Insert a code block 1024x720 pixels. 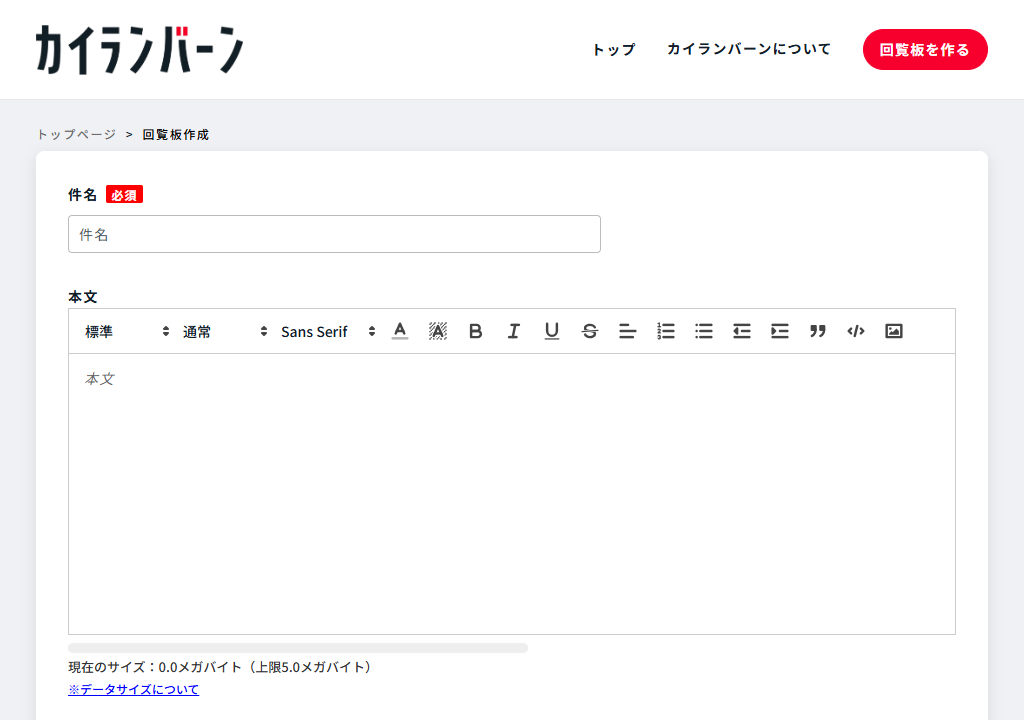coord(856,331)
